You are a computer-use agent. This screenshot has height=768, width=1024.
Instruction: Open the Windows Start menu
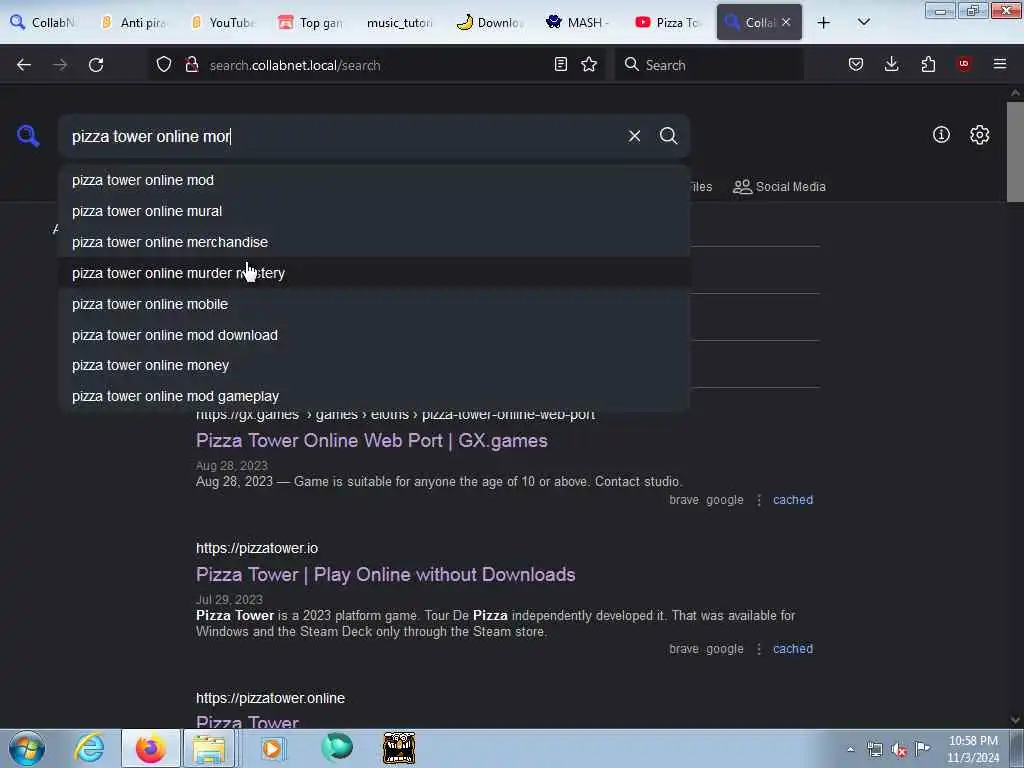(x=27, y=748)
